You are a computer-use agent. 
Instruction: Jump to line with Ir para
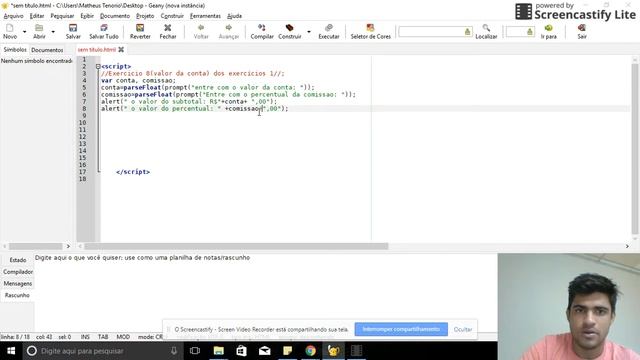point(548,31)
